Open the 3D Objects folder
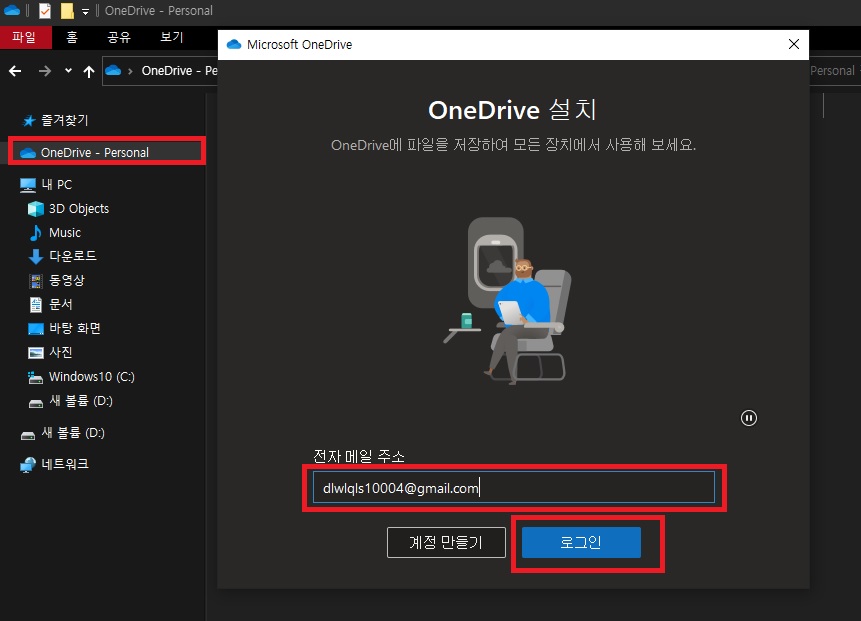The image size is (861, 621). click(x=79, y=209)
